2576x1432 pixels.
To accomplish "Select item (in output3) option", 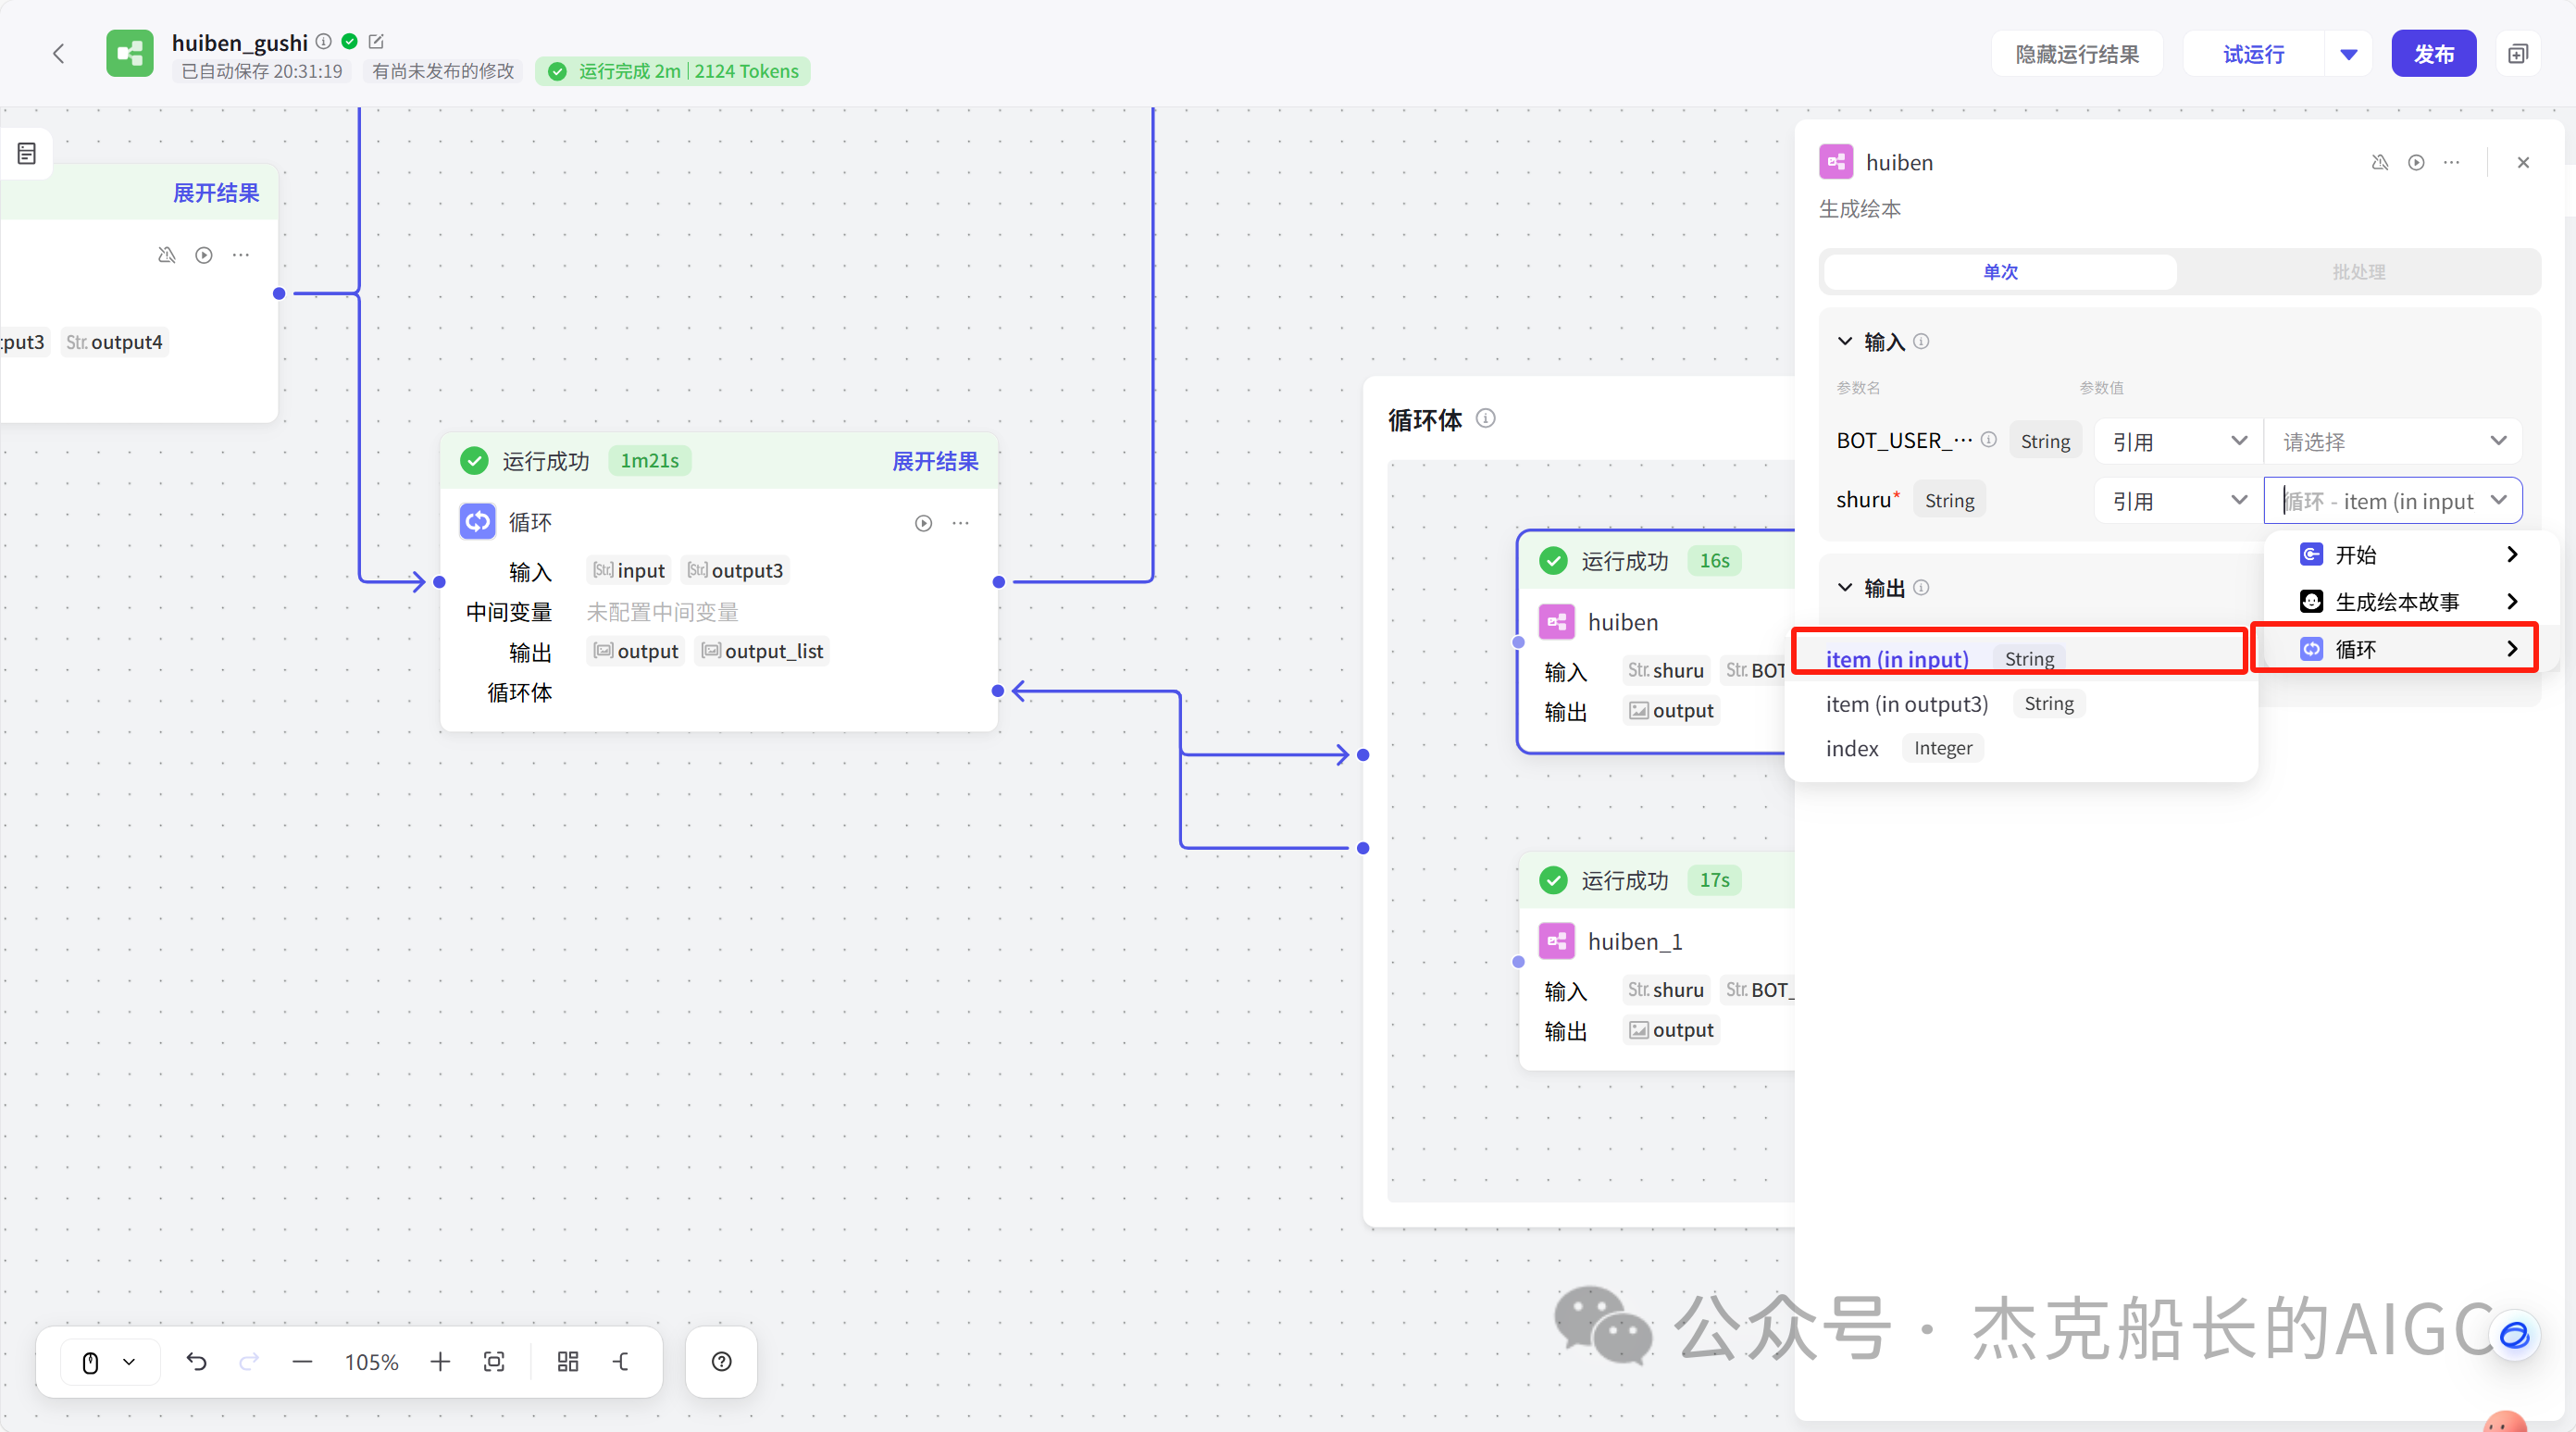I will coord(1906,704).
